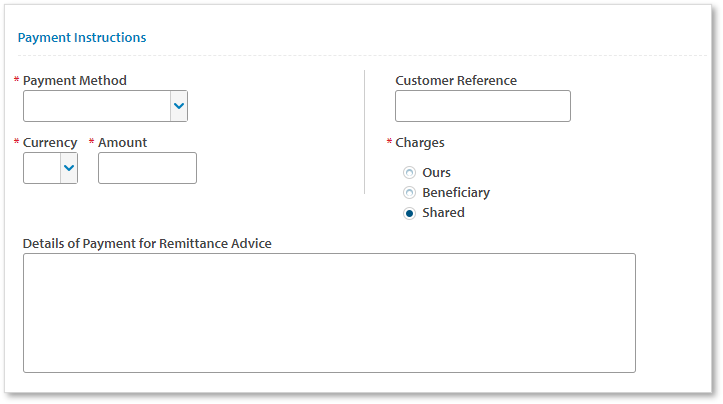
Task: Select the Shared charges radio button
Action: click(409, 213)
